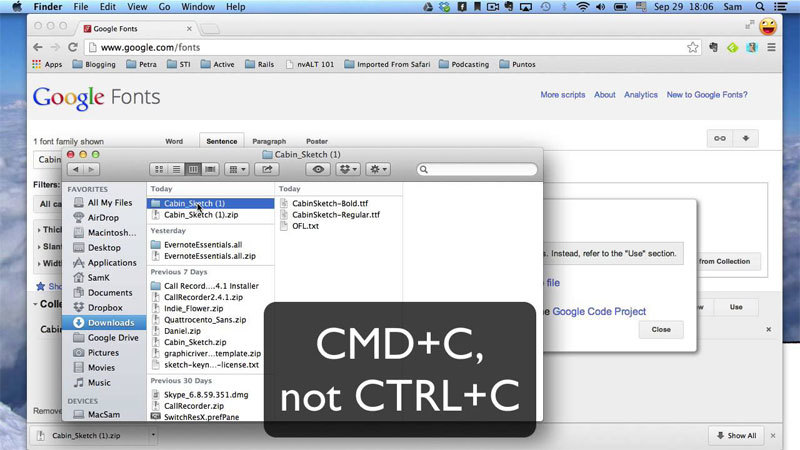Open the Dropbox toolbar dropdown
Image resolution: width=800 pixels, height=450 pixels.
tap(349, 170)
